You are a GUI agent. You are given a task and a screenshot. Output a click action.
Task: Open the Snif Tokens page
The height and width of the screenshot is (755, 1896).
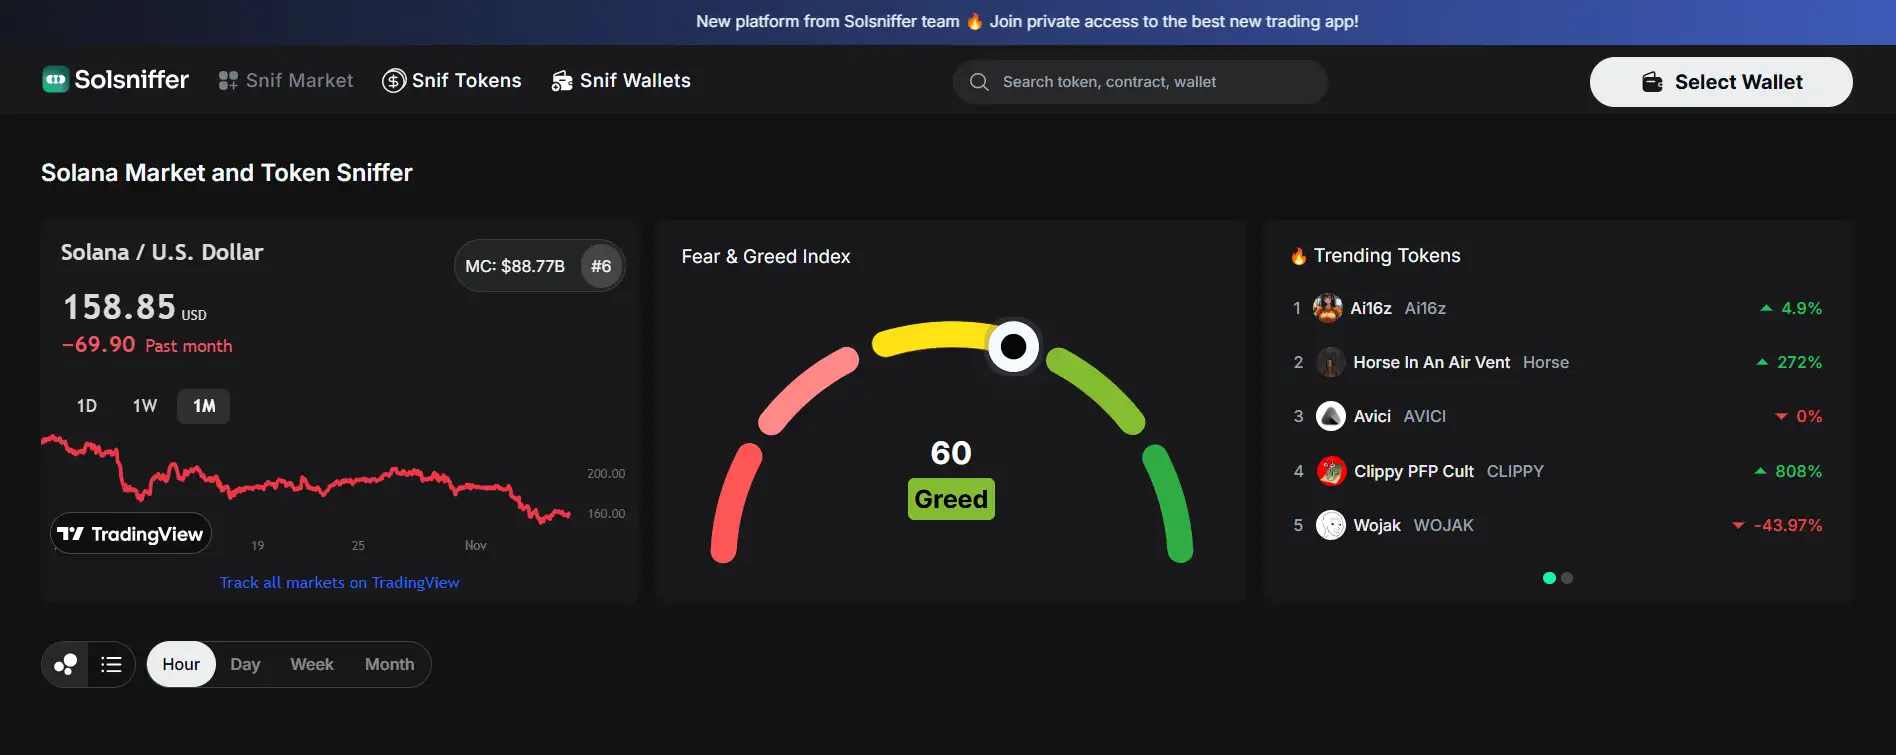(452, 81)
